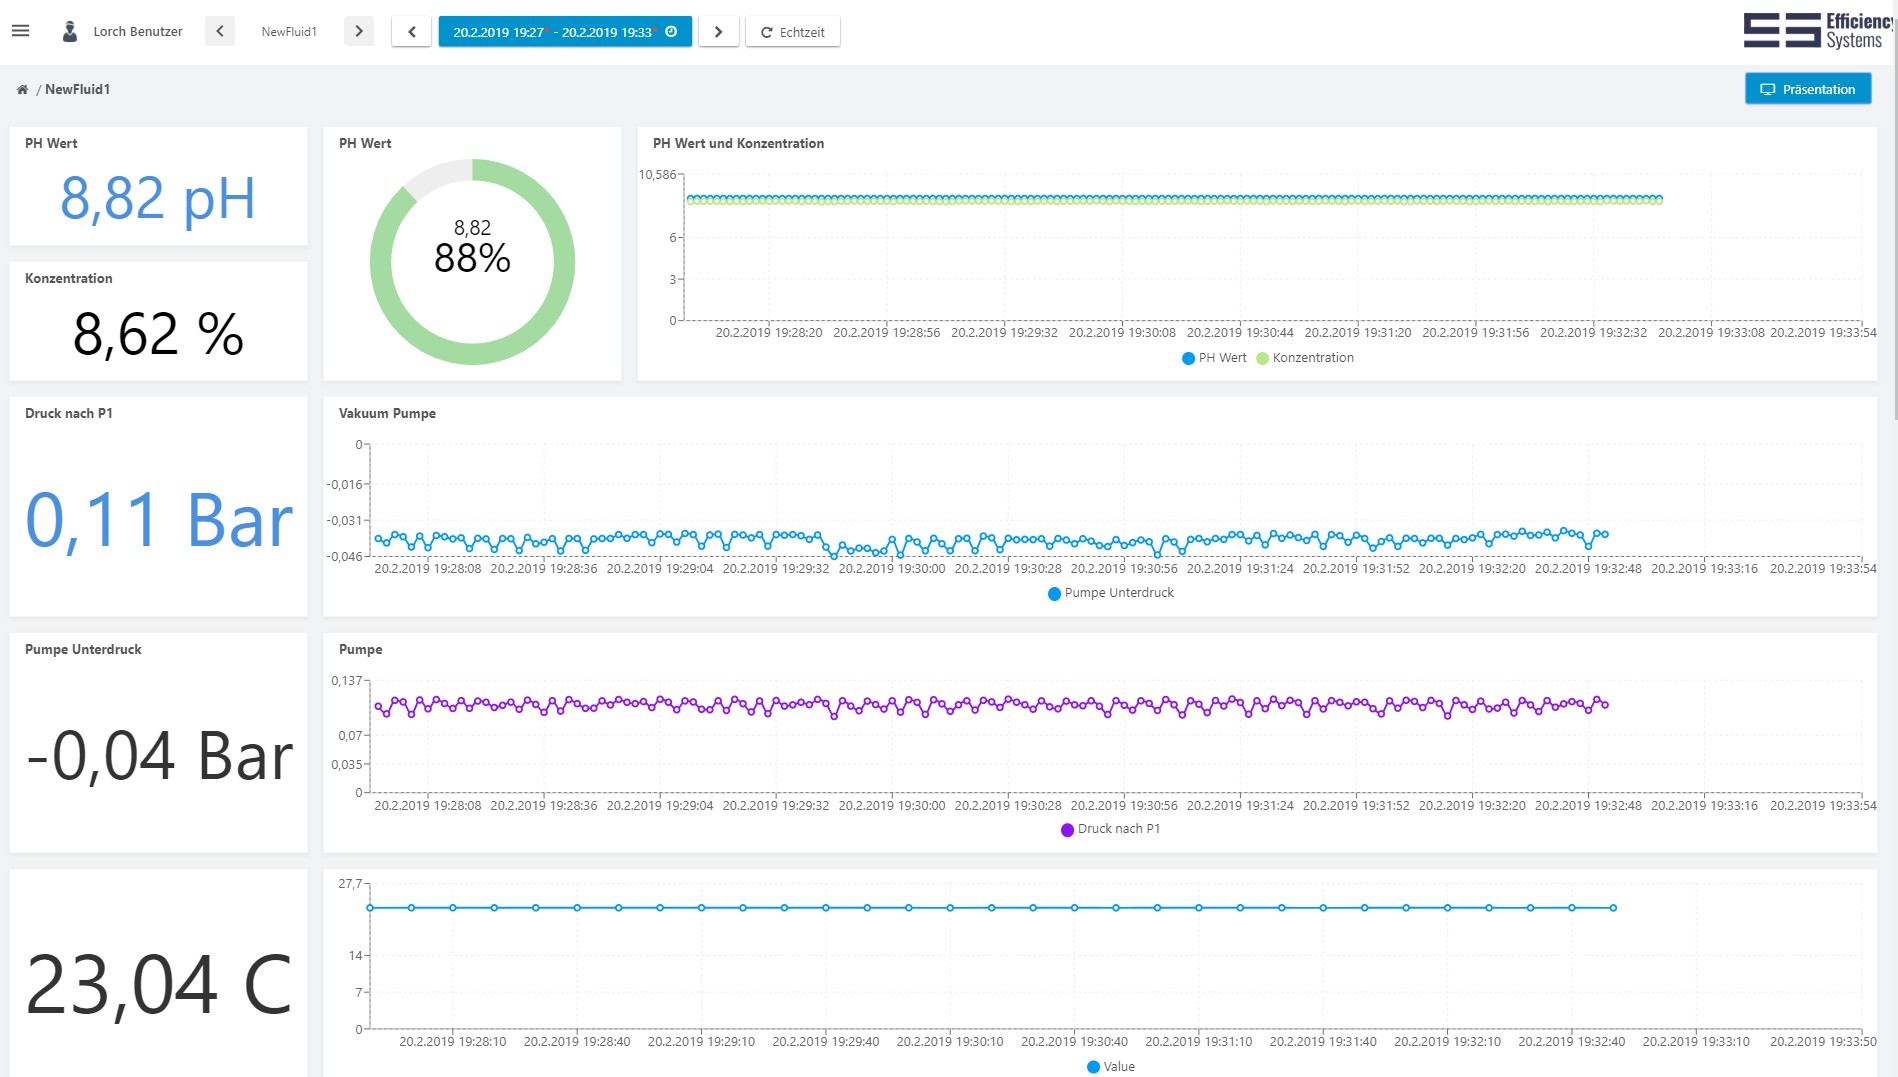Click PH Wert und Konzentration chart title

click(738, 143)
